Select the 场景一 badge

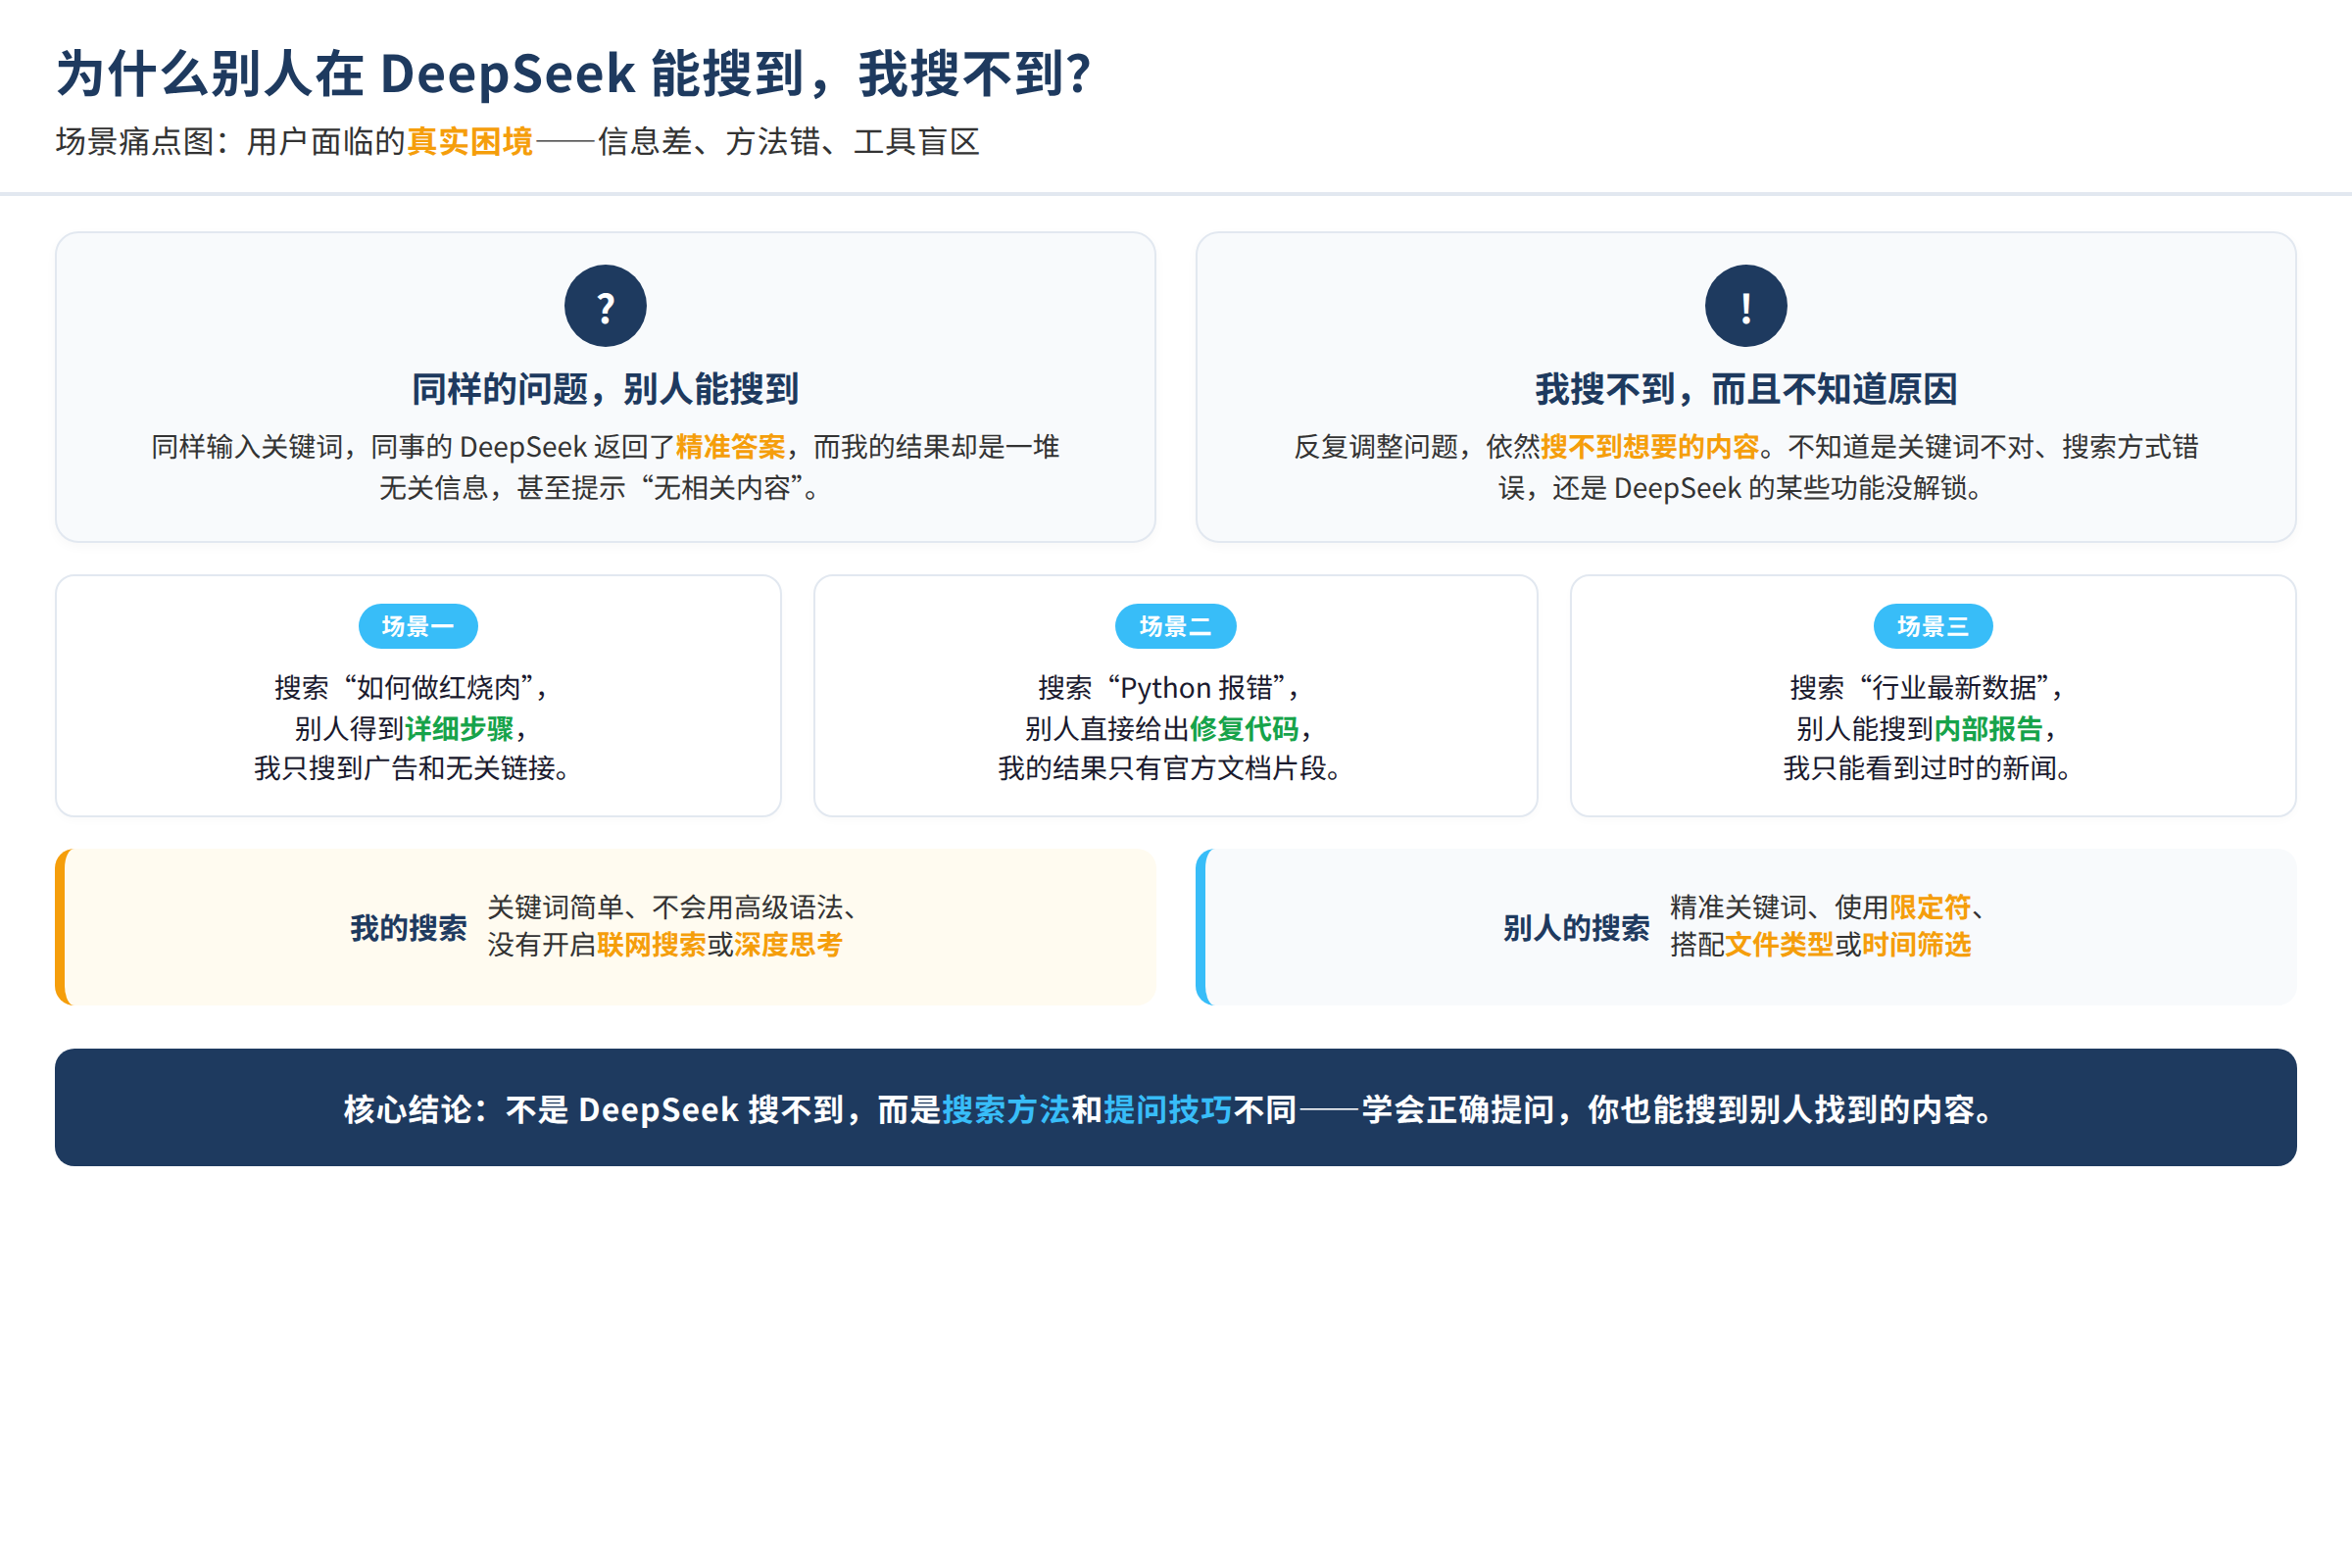418,626
